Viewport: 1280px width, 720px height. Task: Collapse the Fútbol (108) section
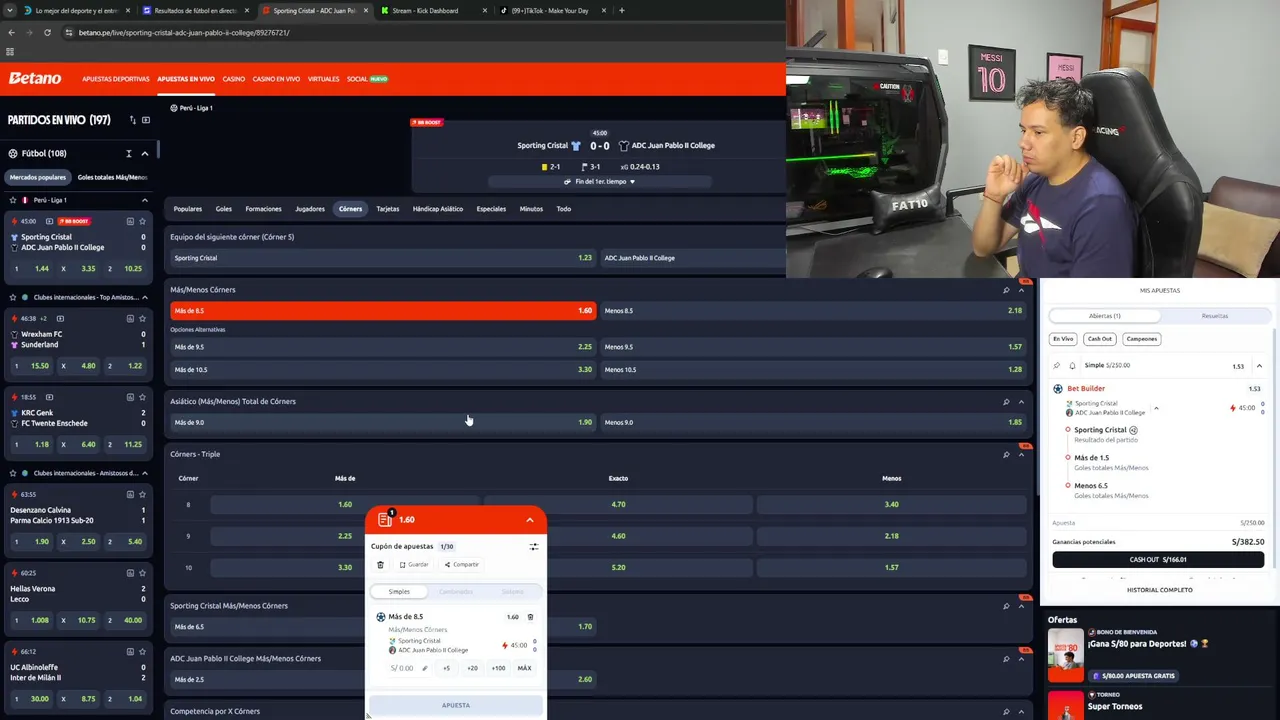point(145,153)
